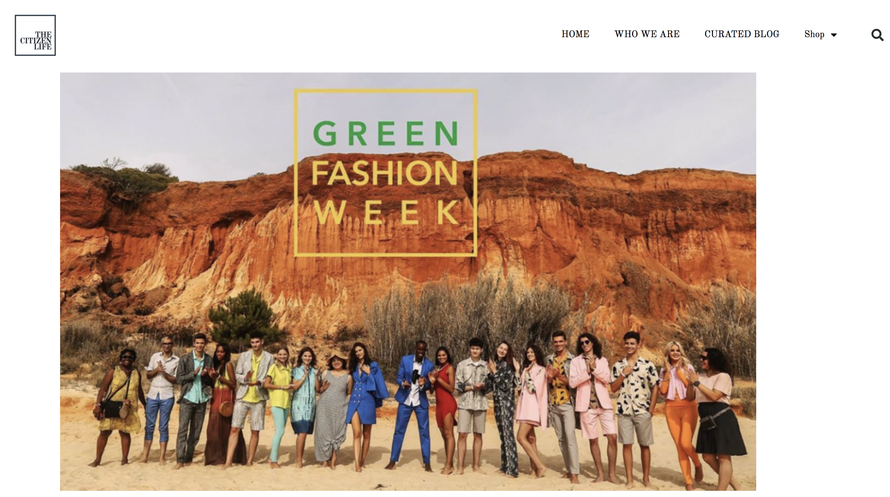This screenshot has height=497, width=890.
Task: Click the man wearing the pink suit
Action: 591,407
